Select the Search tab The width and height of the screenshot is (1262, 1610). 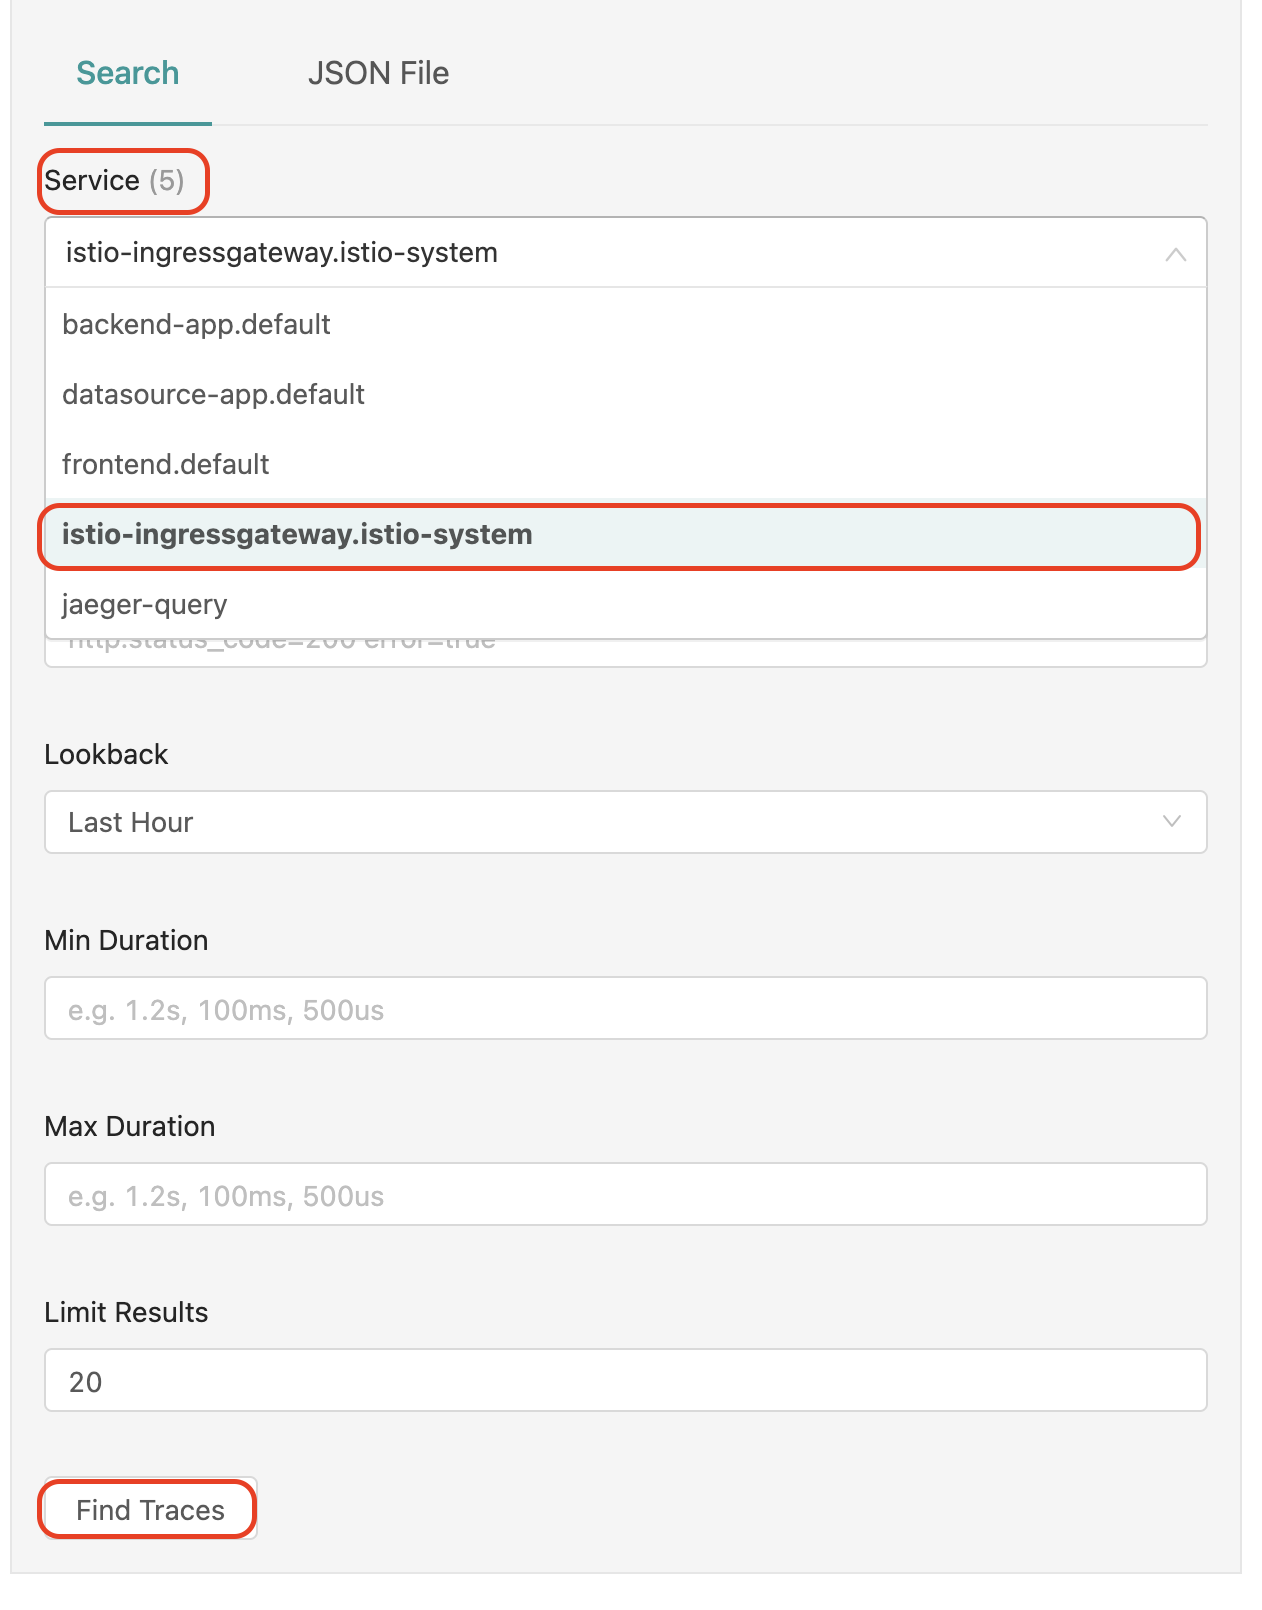click(x=128, y=73)
